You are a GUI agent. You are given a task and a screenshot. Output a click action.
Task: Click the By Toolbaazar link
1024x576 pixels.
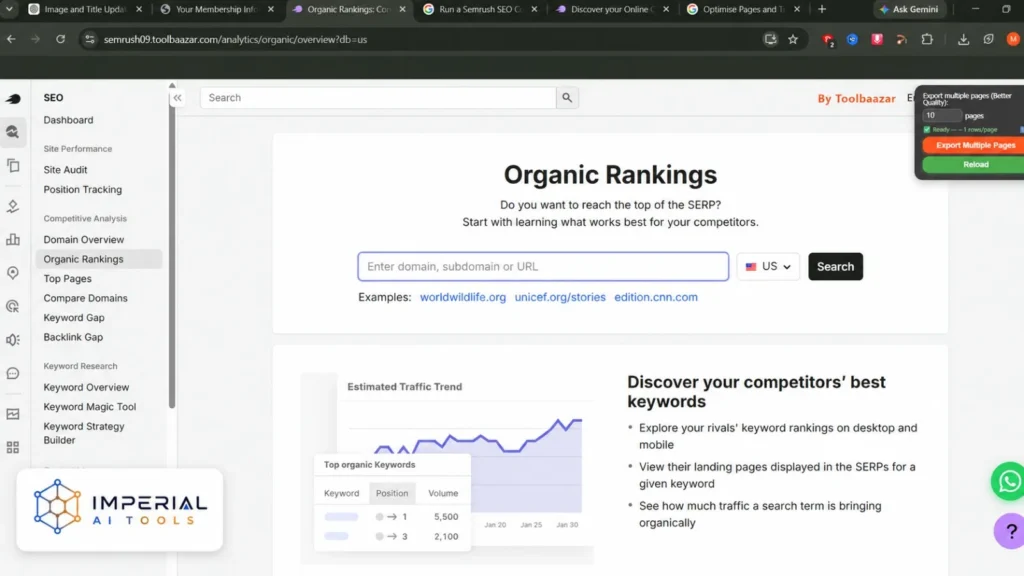[856, 99]
